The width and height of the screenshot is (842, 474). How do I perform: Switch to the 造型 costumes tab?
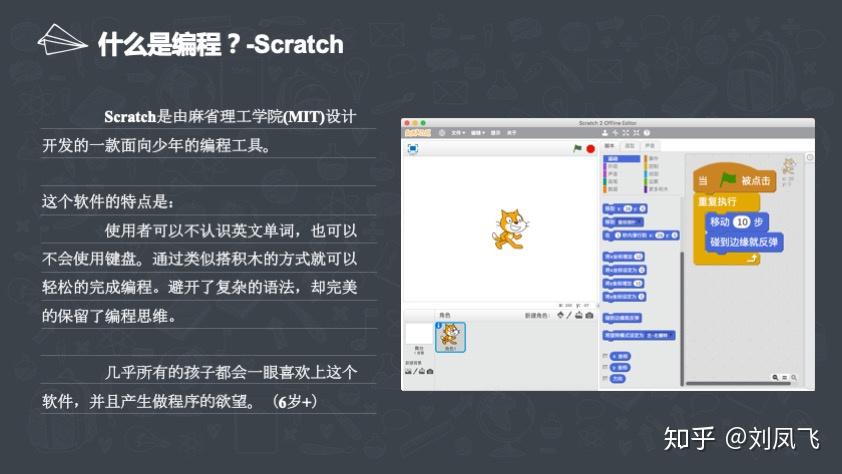point(630,146)
